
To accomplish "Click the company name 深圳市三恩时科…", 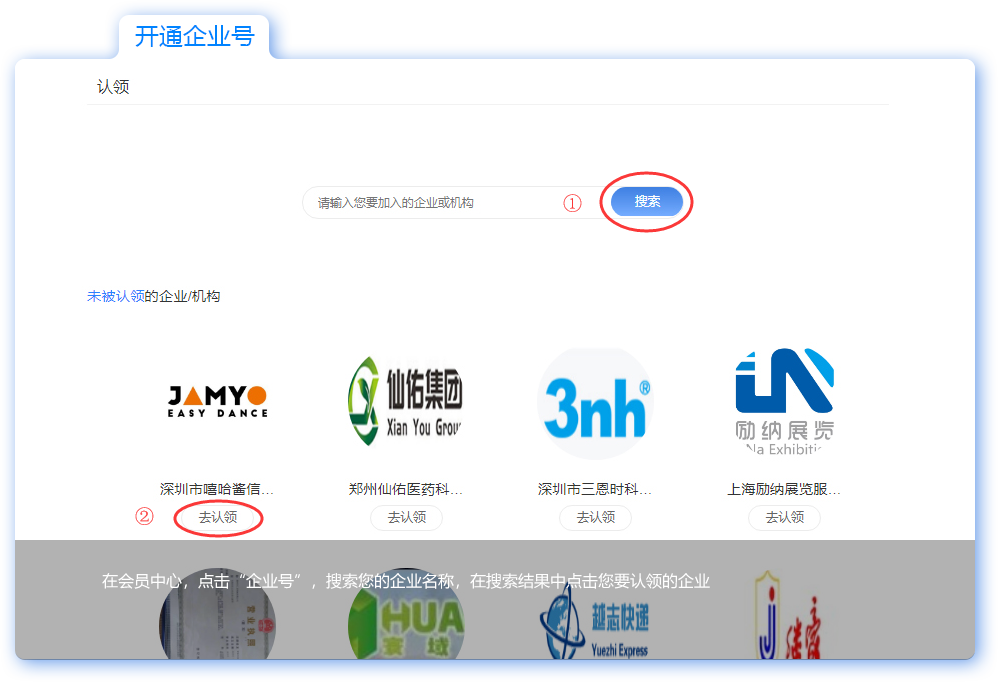I will click(594, 489).
